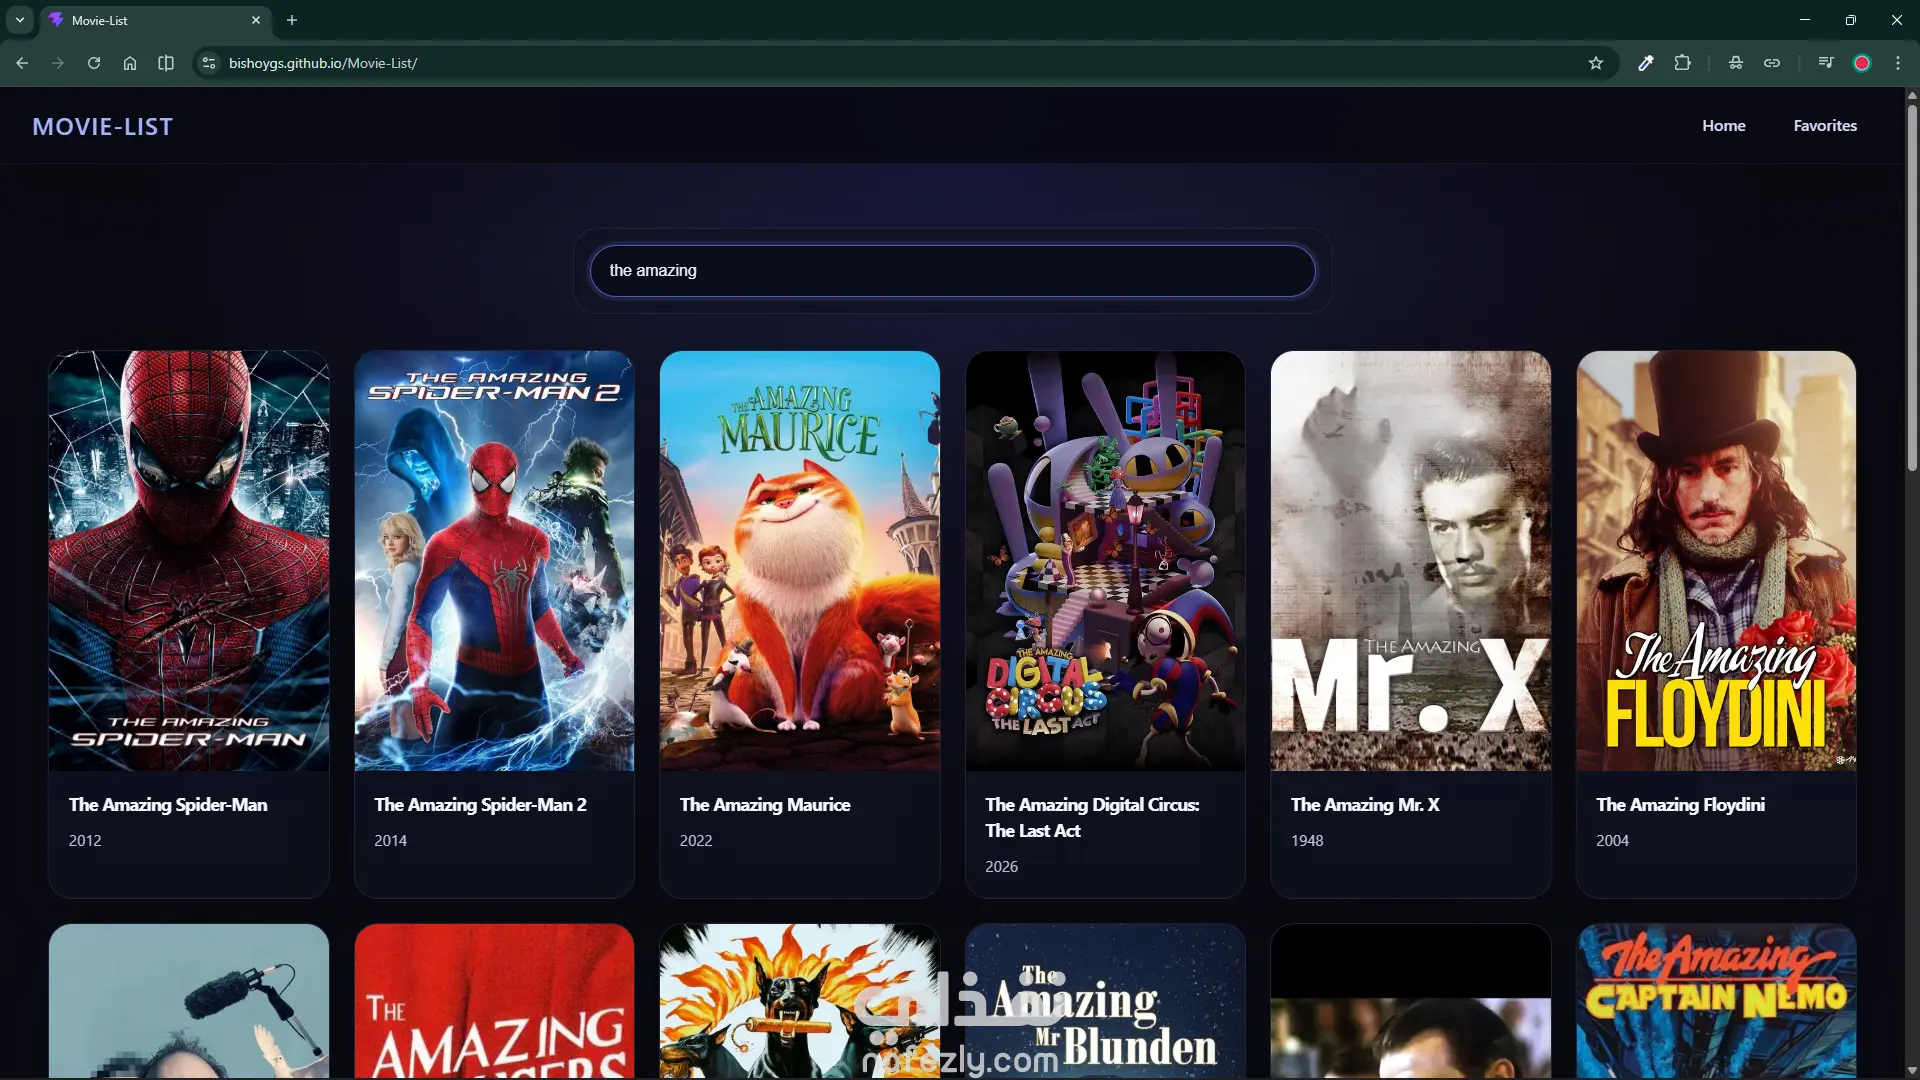Click the year 2004

[x=1612, y=841]
